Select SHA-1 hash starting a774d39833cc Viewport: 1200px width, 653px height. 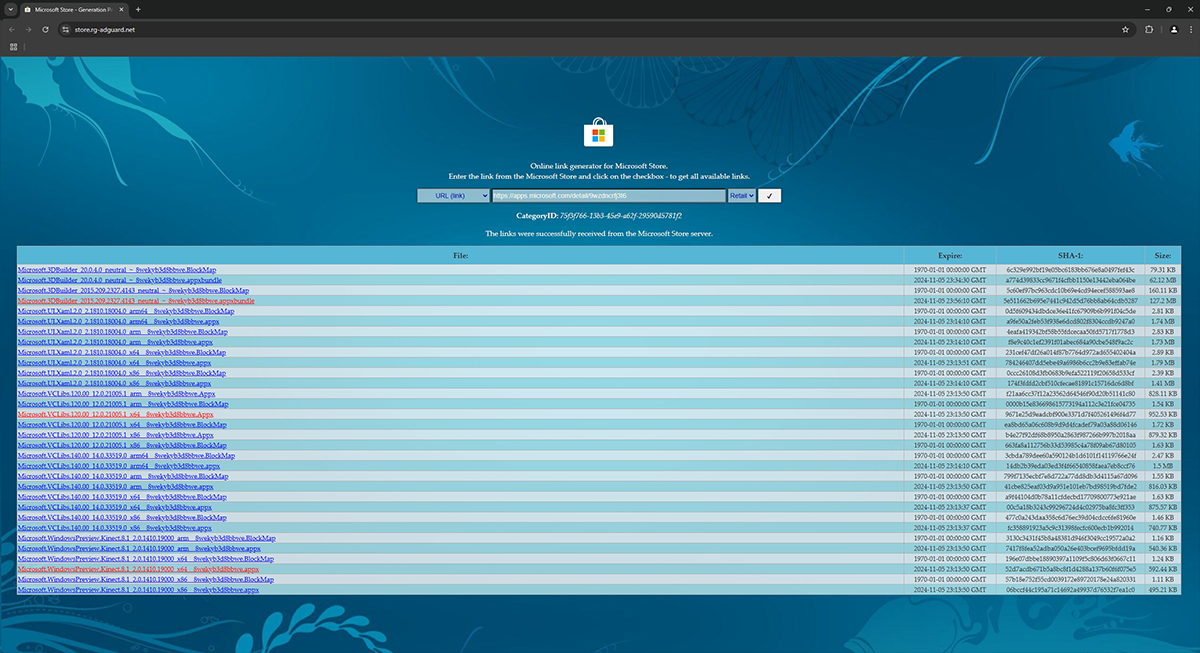click(1070, 280)
